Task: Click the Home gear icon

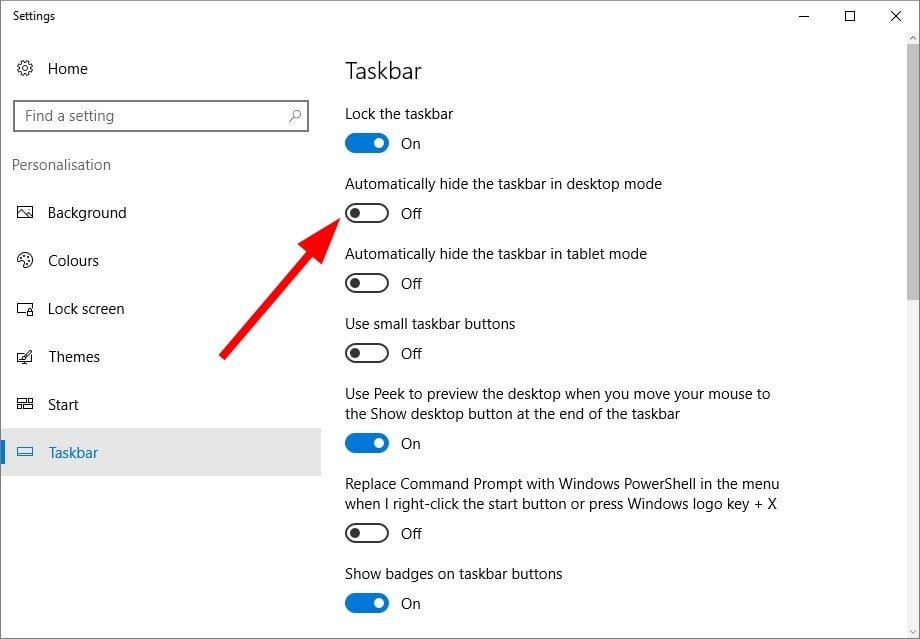Action: [x=25, y=68]
